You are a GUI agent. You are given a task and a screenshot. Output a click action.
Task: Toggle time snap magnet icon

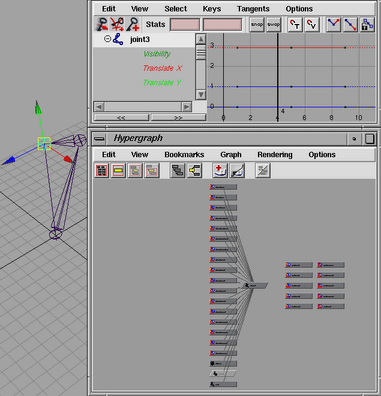click(295, 25)
